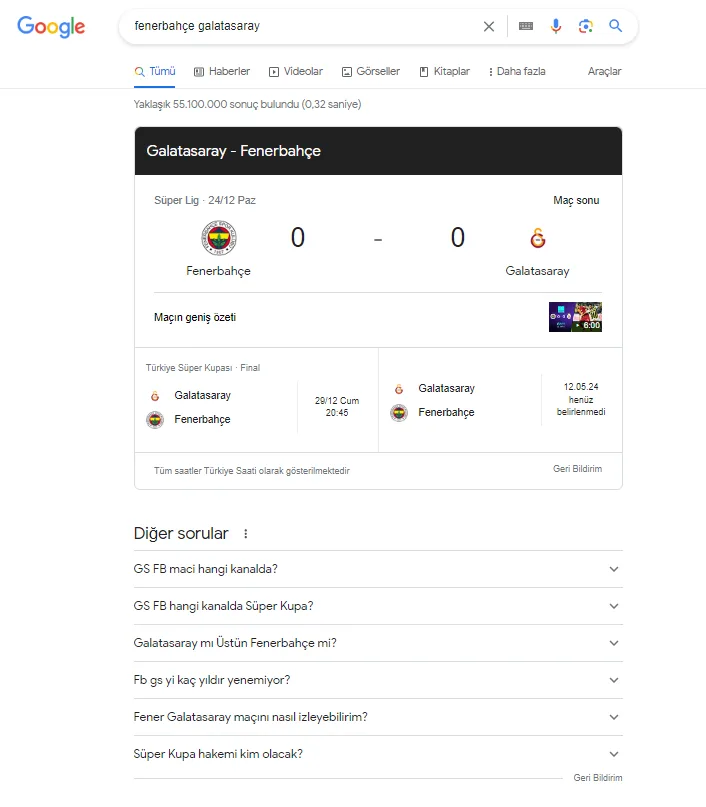Open the Galatasaray - Fenerbahçe card header
706x807 pixels.
click(378, 151)
